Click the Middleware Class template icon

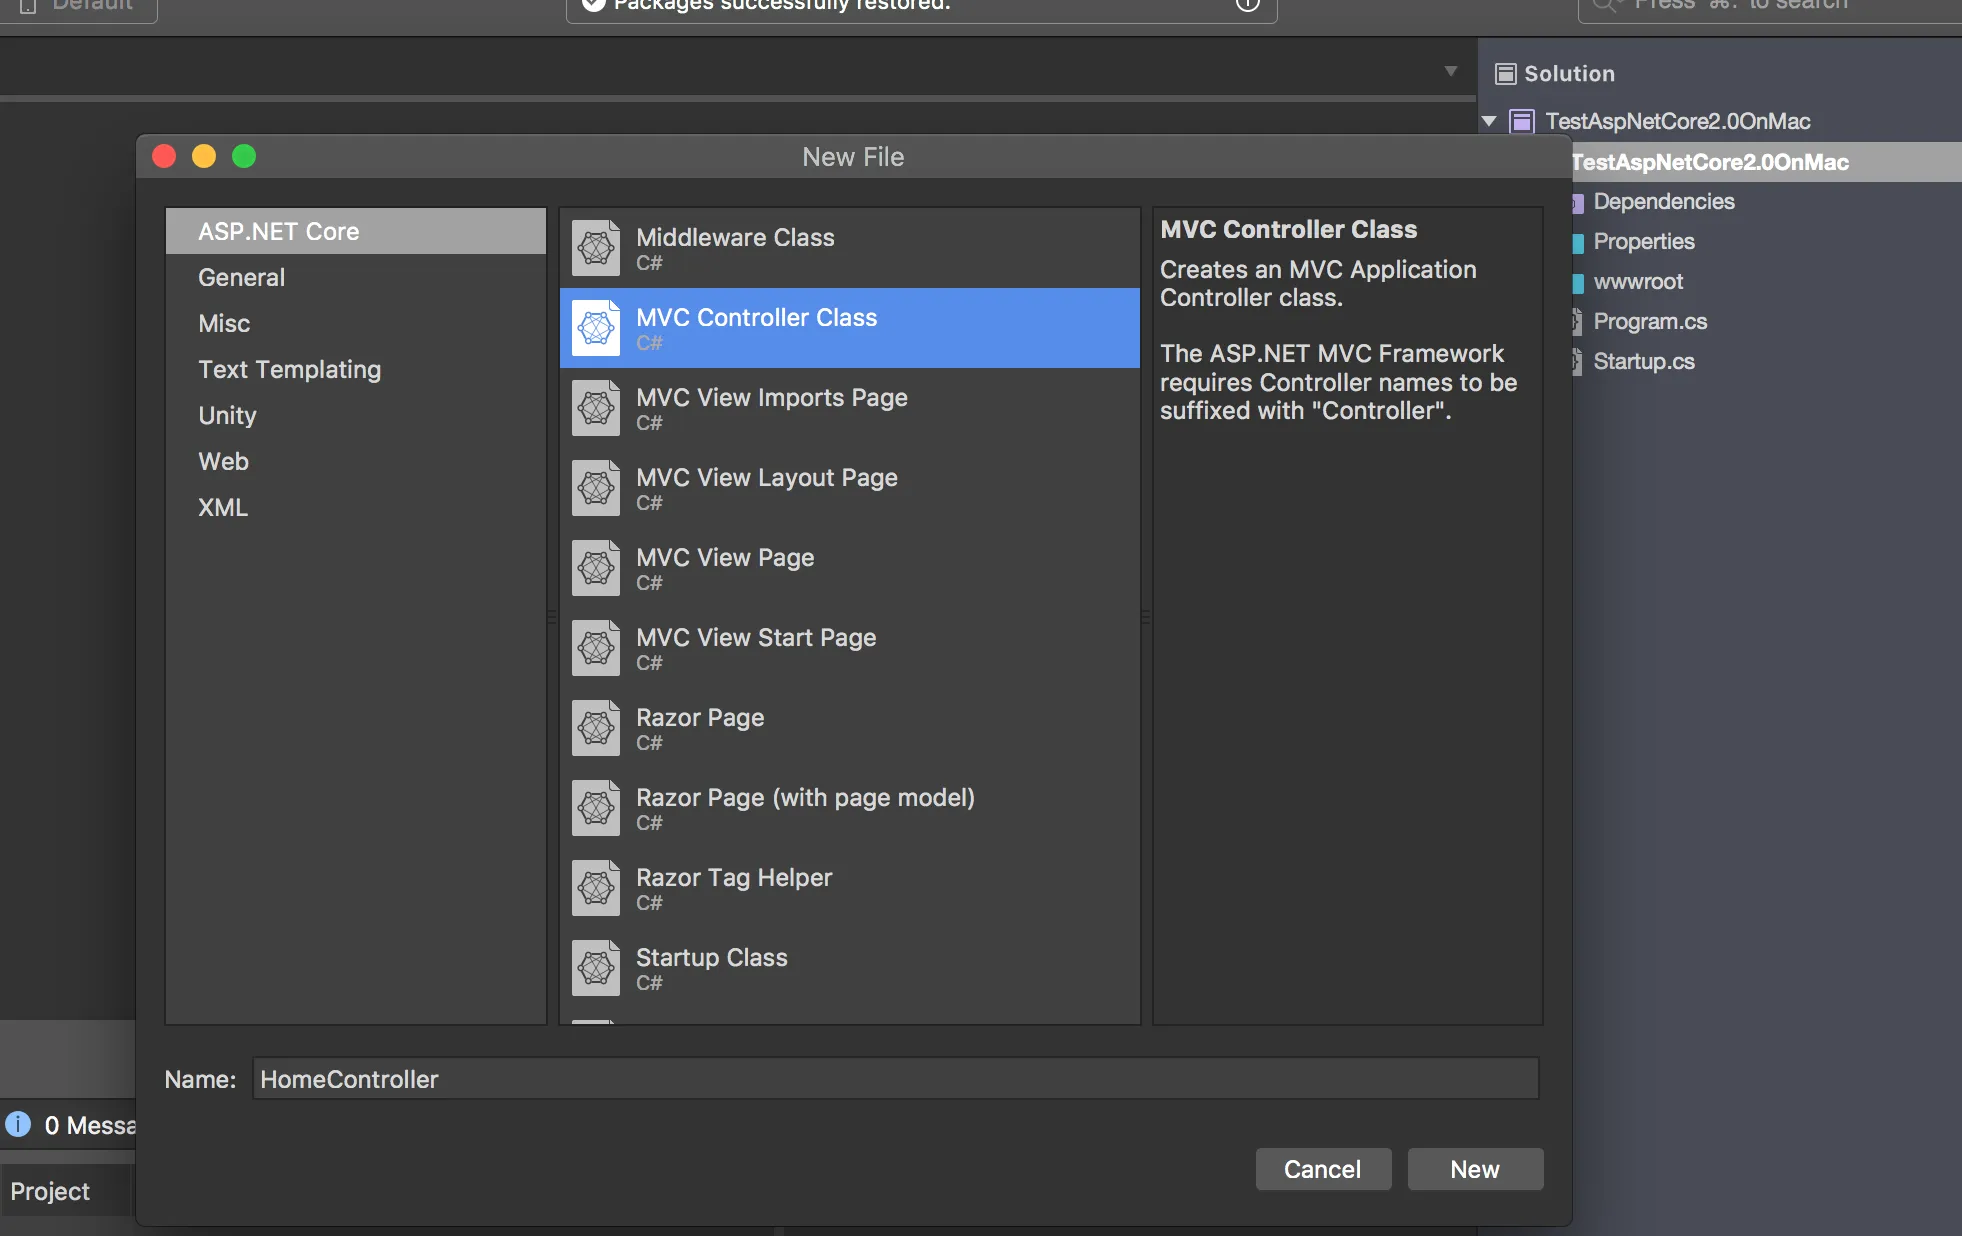(596, 248)
